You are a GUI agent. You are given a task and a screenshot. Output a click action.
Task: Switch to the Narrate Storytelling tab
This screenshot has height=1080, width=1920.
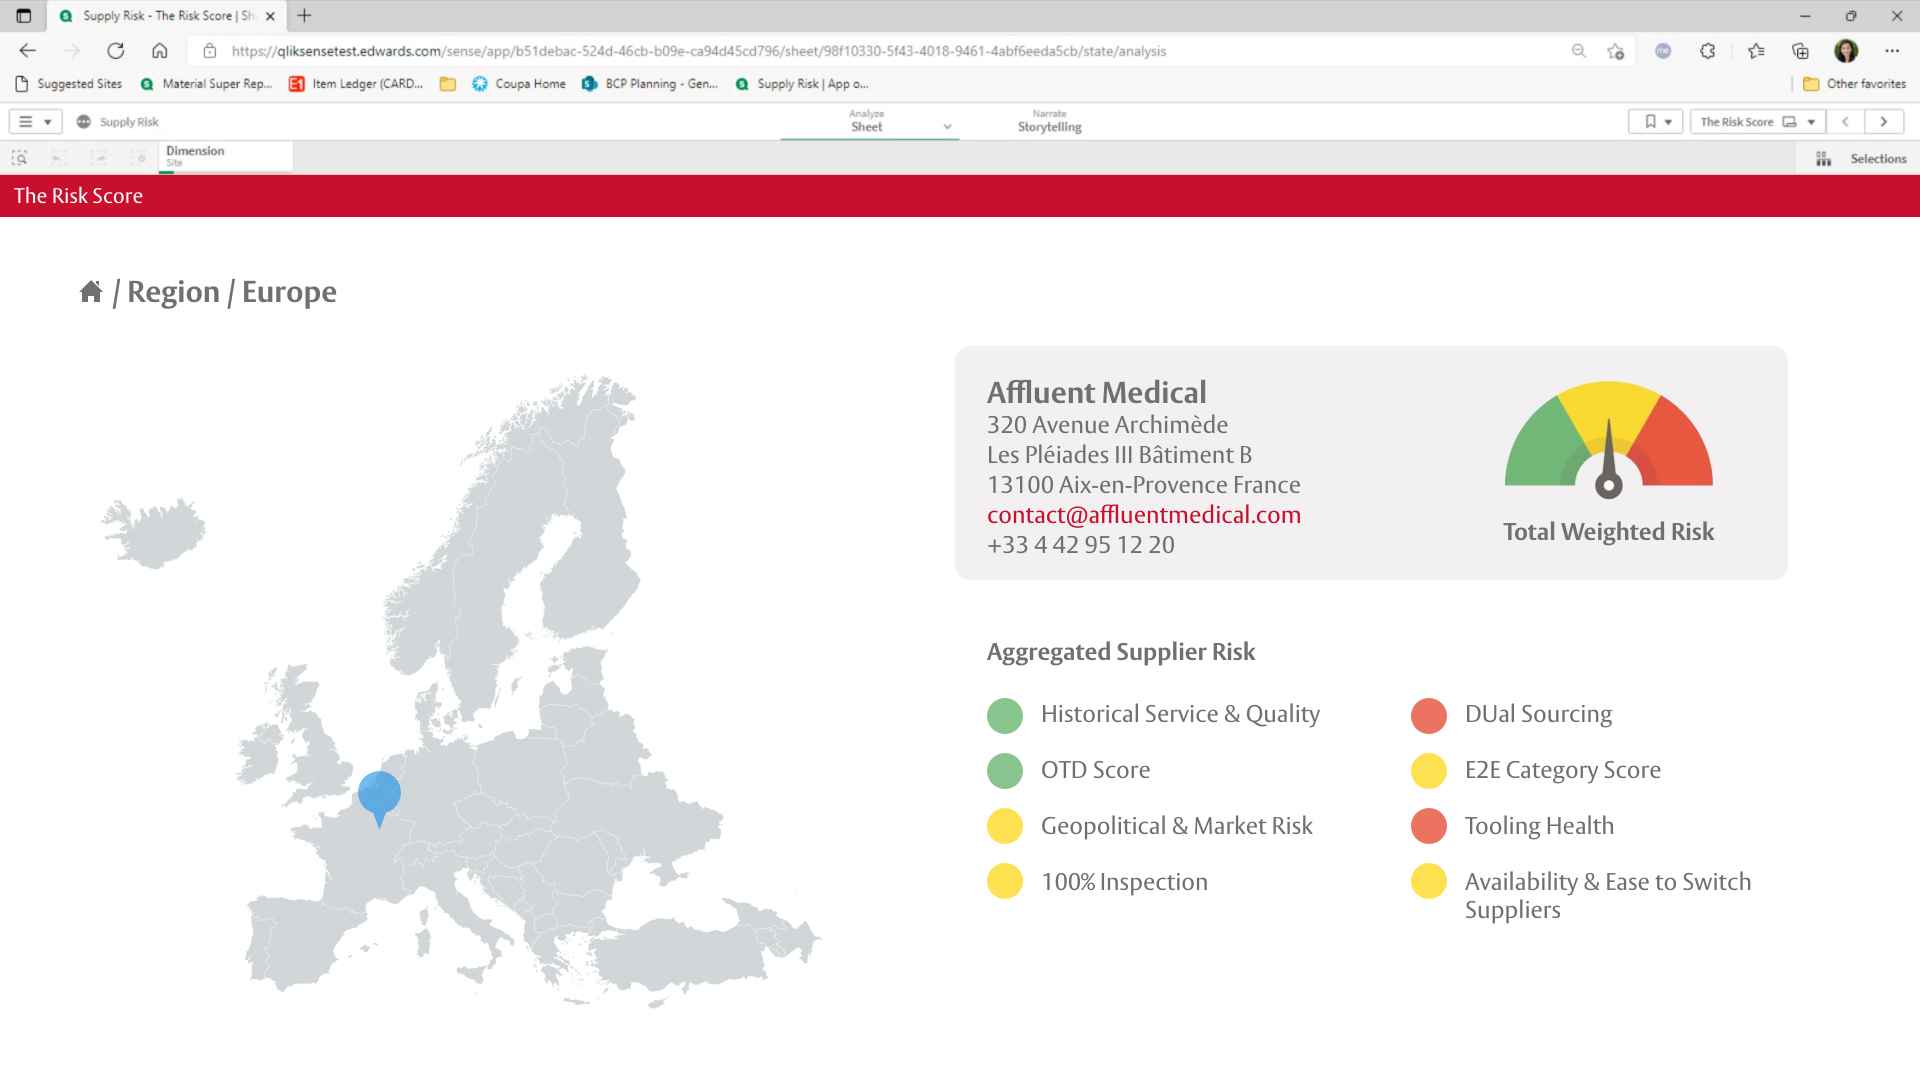click(x=1049, y=121)
